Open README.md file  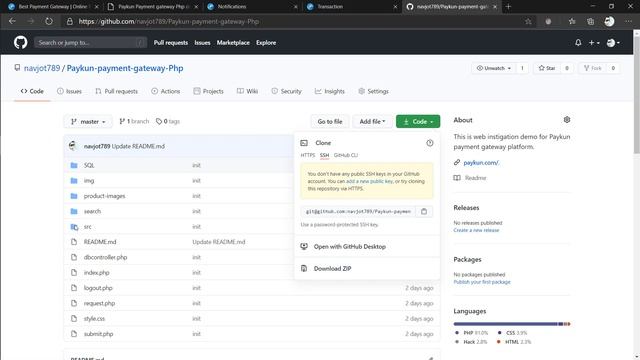click(100, 242)
